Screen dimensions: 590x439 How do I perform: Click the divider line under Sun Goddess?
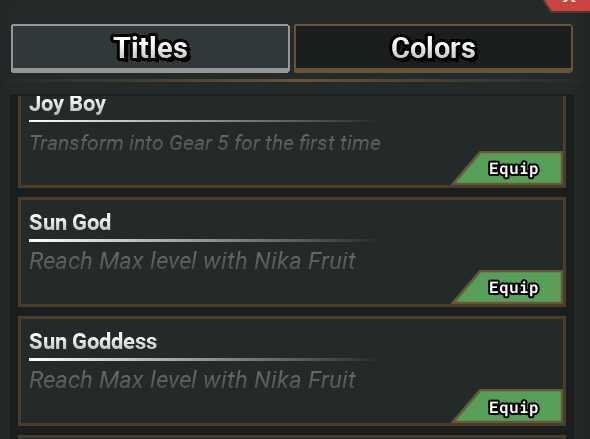click(202, 359)
